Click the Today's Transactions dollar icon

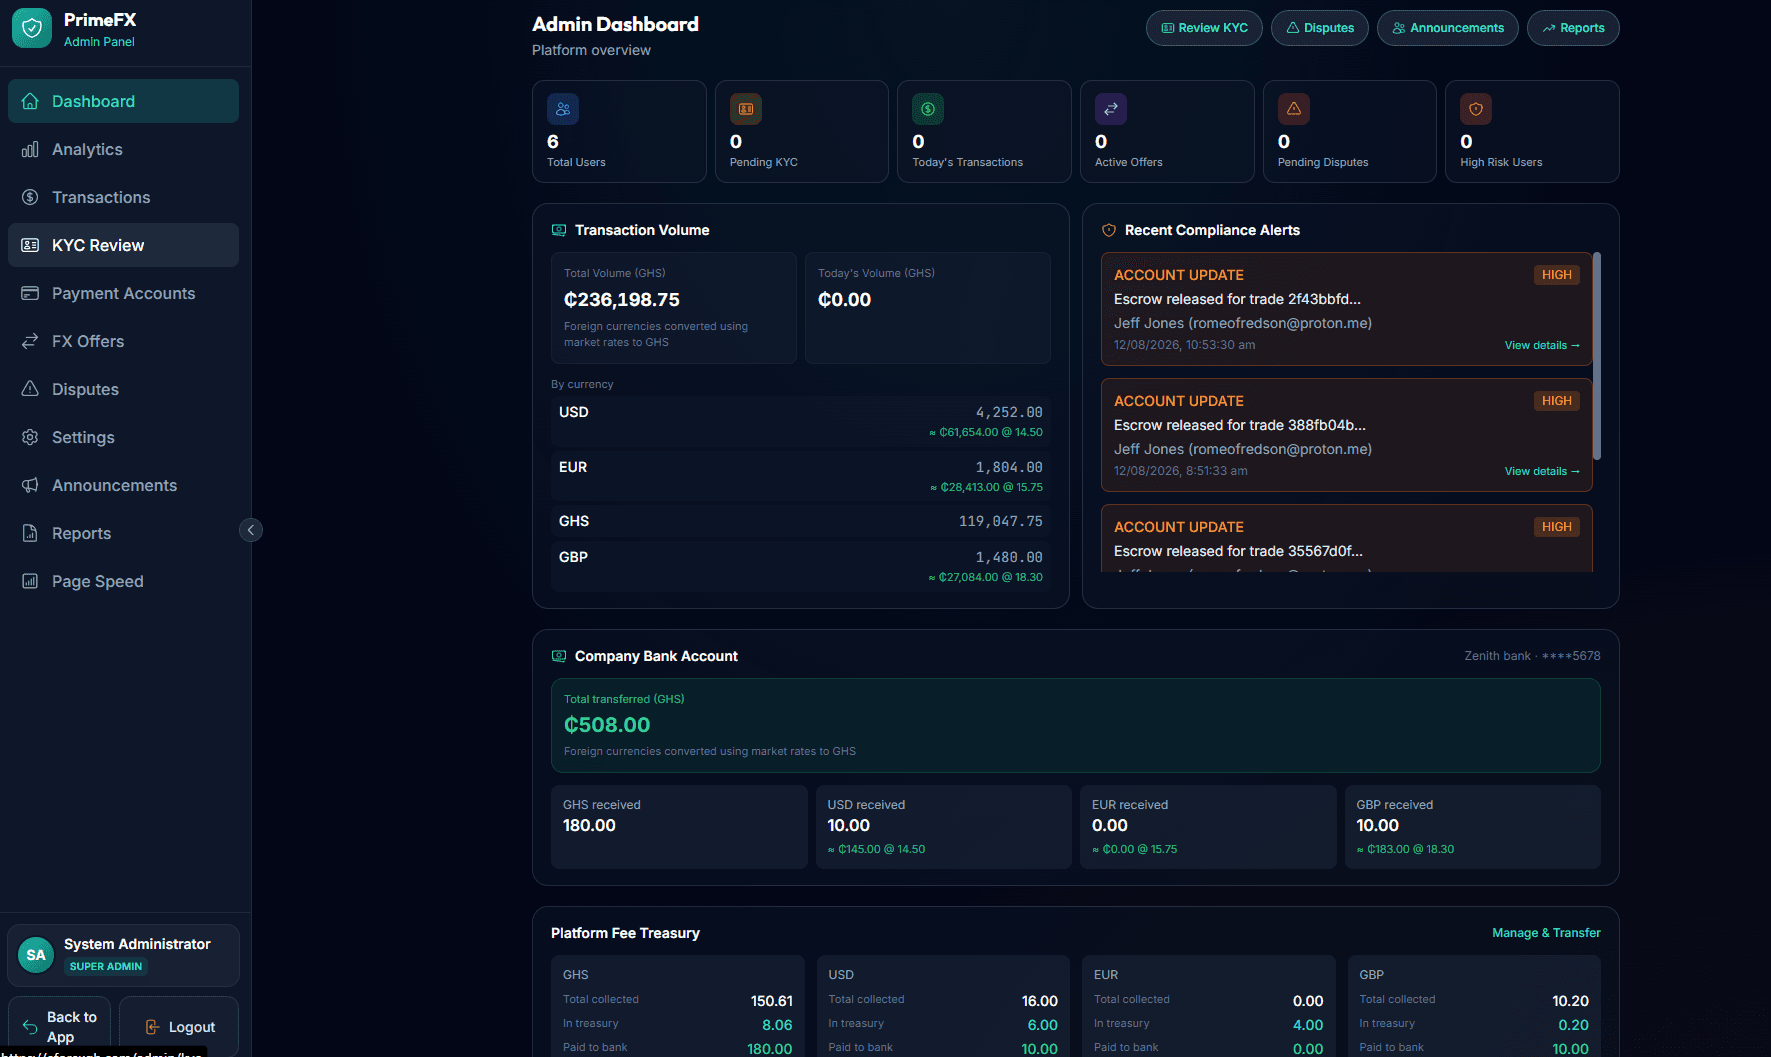[928, 109]
